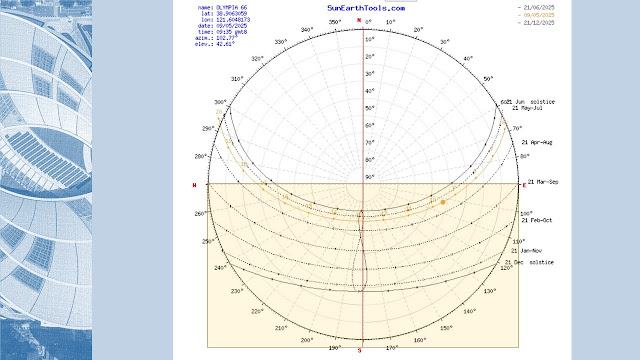
Task: Click the 190° azimuth label
Action: [335, 348]
